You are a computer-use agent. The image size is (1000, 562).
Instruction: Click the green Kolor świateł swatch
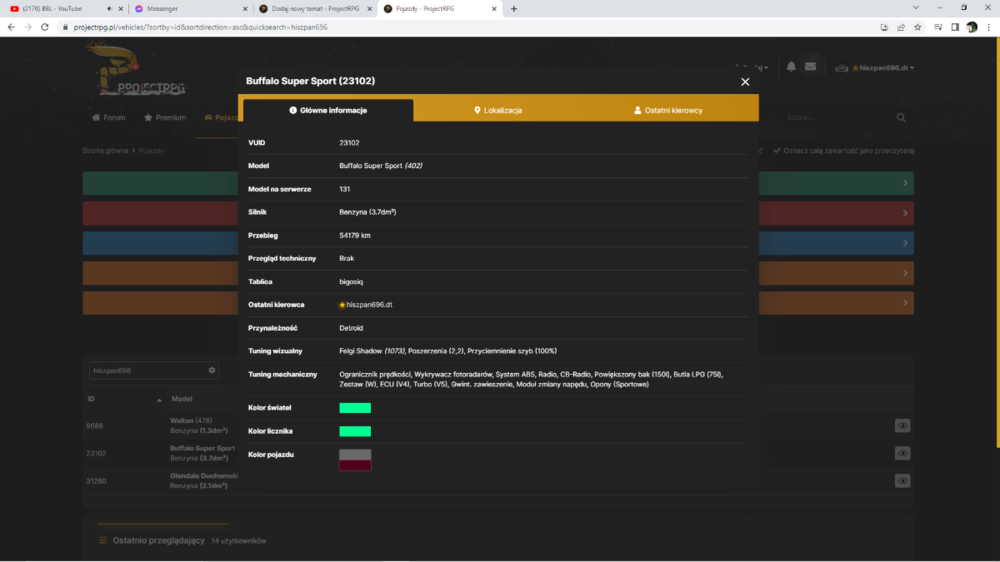point(355,408)
